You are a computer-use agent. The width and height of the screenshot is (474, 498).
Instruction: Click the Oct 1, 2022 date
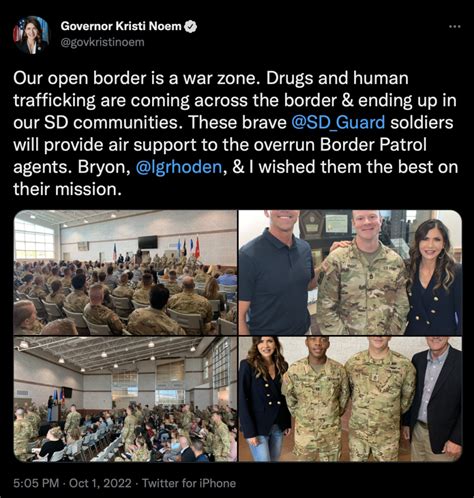(100, 483)
